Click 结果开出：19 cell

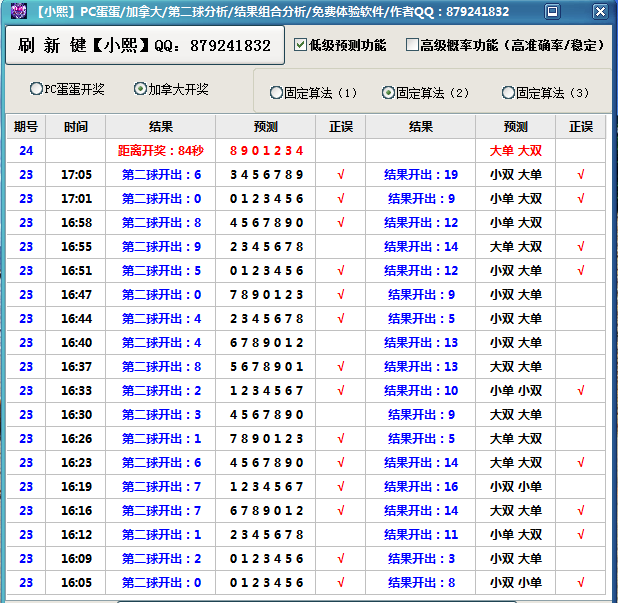point(421,175)
